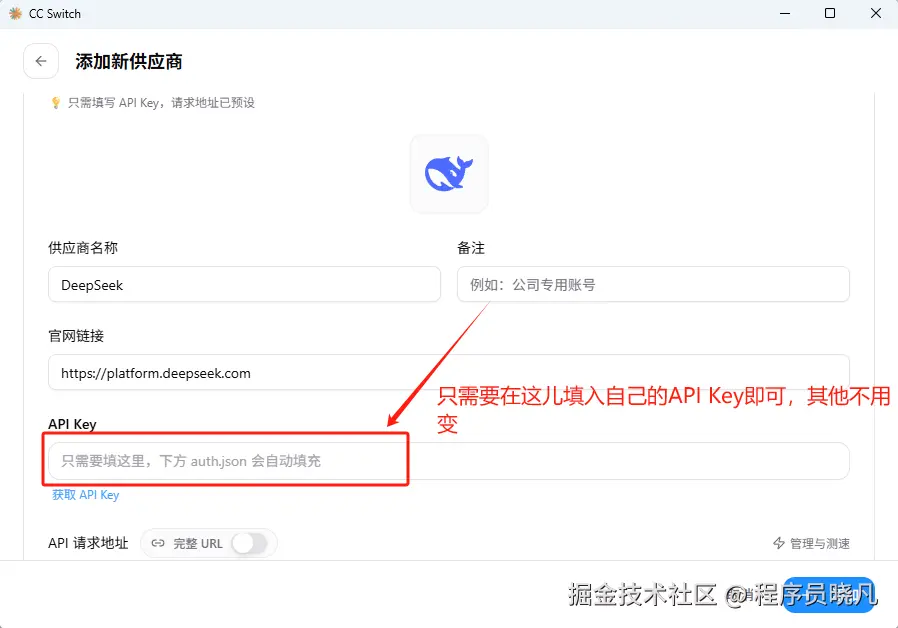Toggle the 完整 URL switch
The width and height of the screenshot is (898, 628).
coord(250,543)
